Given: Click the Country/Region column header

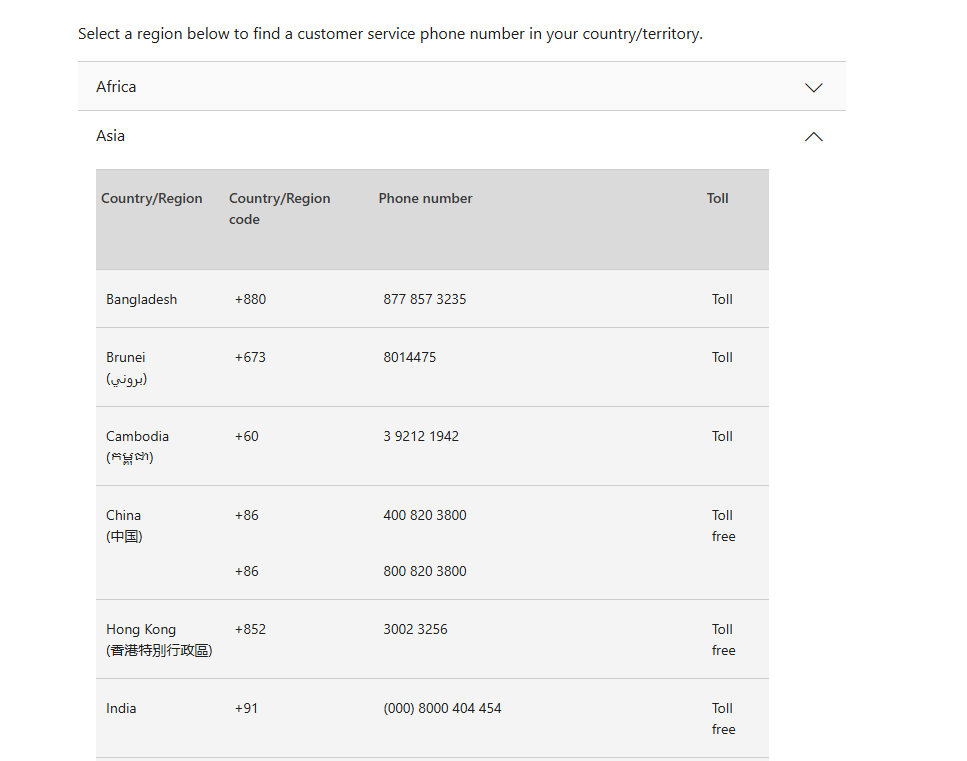Looking at the screenshot, I should 152,199.
